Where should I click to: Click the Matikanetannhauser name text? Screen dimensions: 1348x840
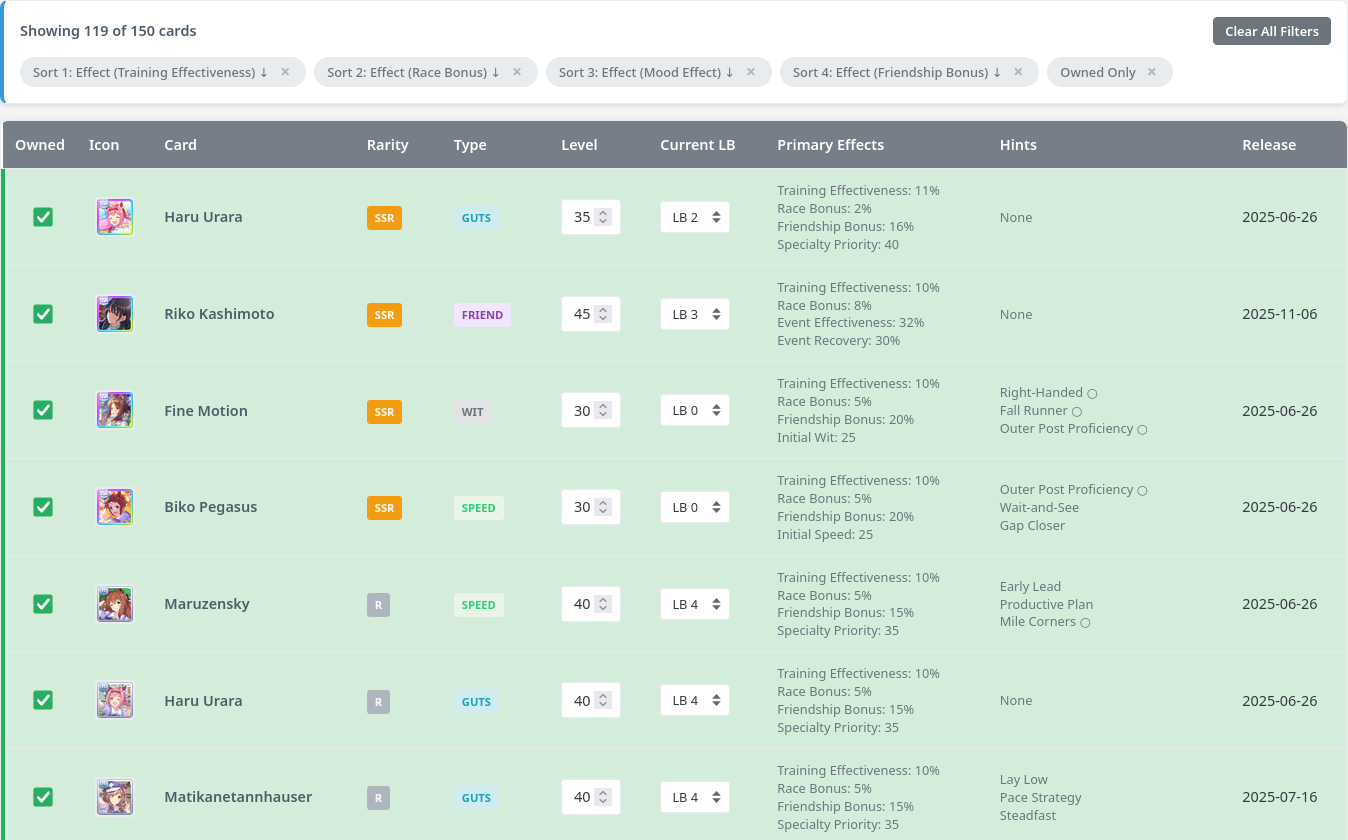click(238, 797)
